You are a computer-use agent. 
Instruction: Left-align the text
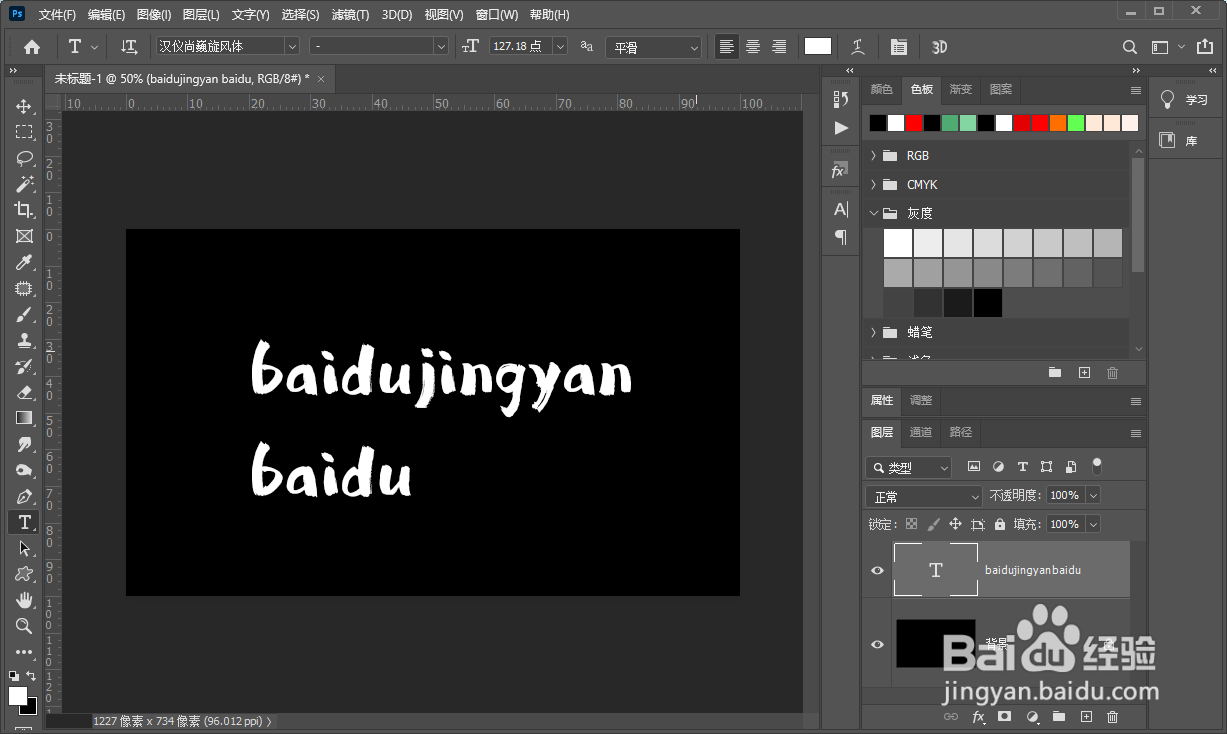tap(727, 47)
